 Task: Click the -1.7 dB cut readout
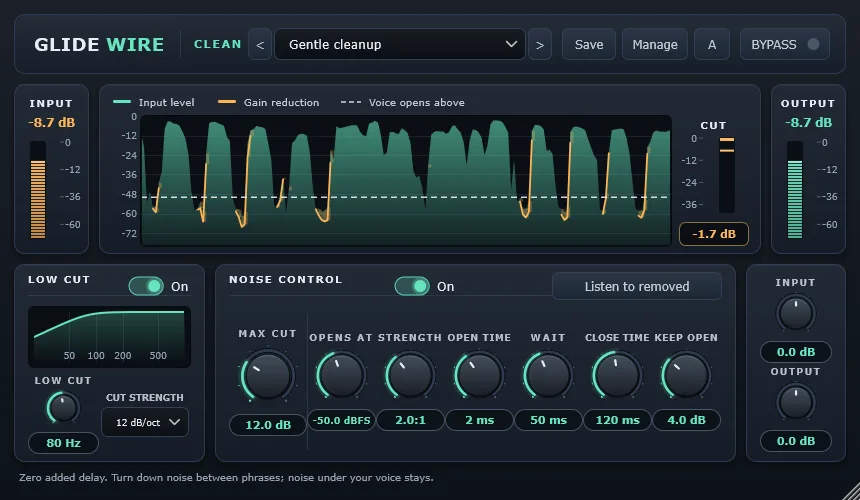click(714, 234)
